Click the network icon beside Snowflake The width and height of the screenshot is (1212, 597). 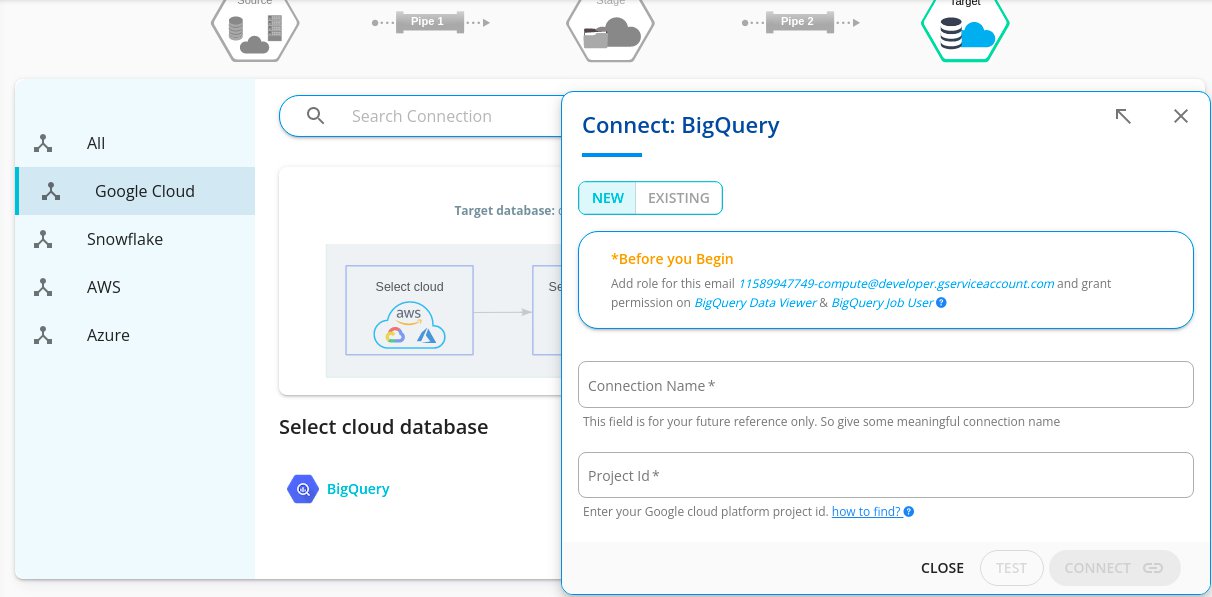43,239
